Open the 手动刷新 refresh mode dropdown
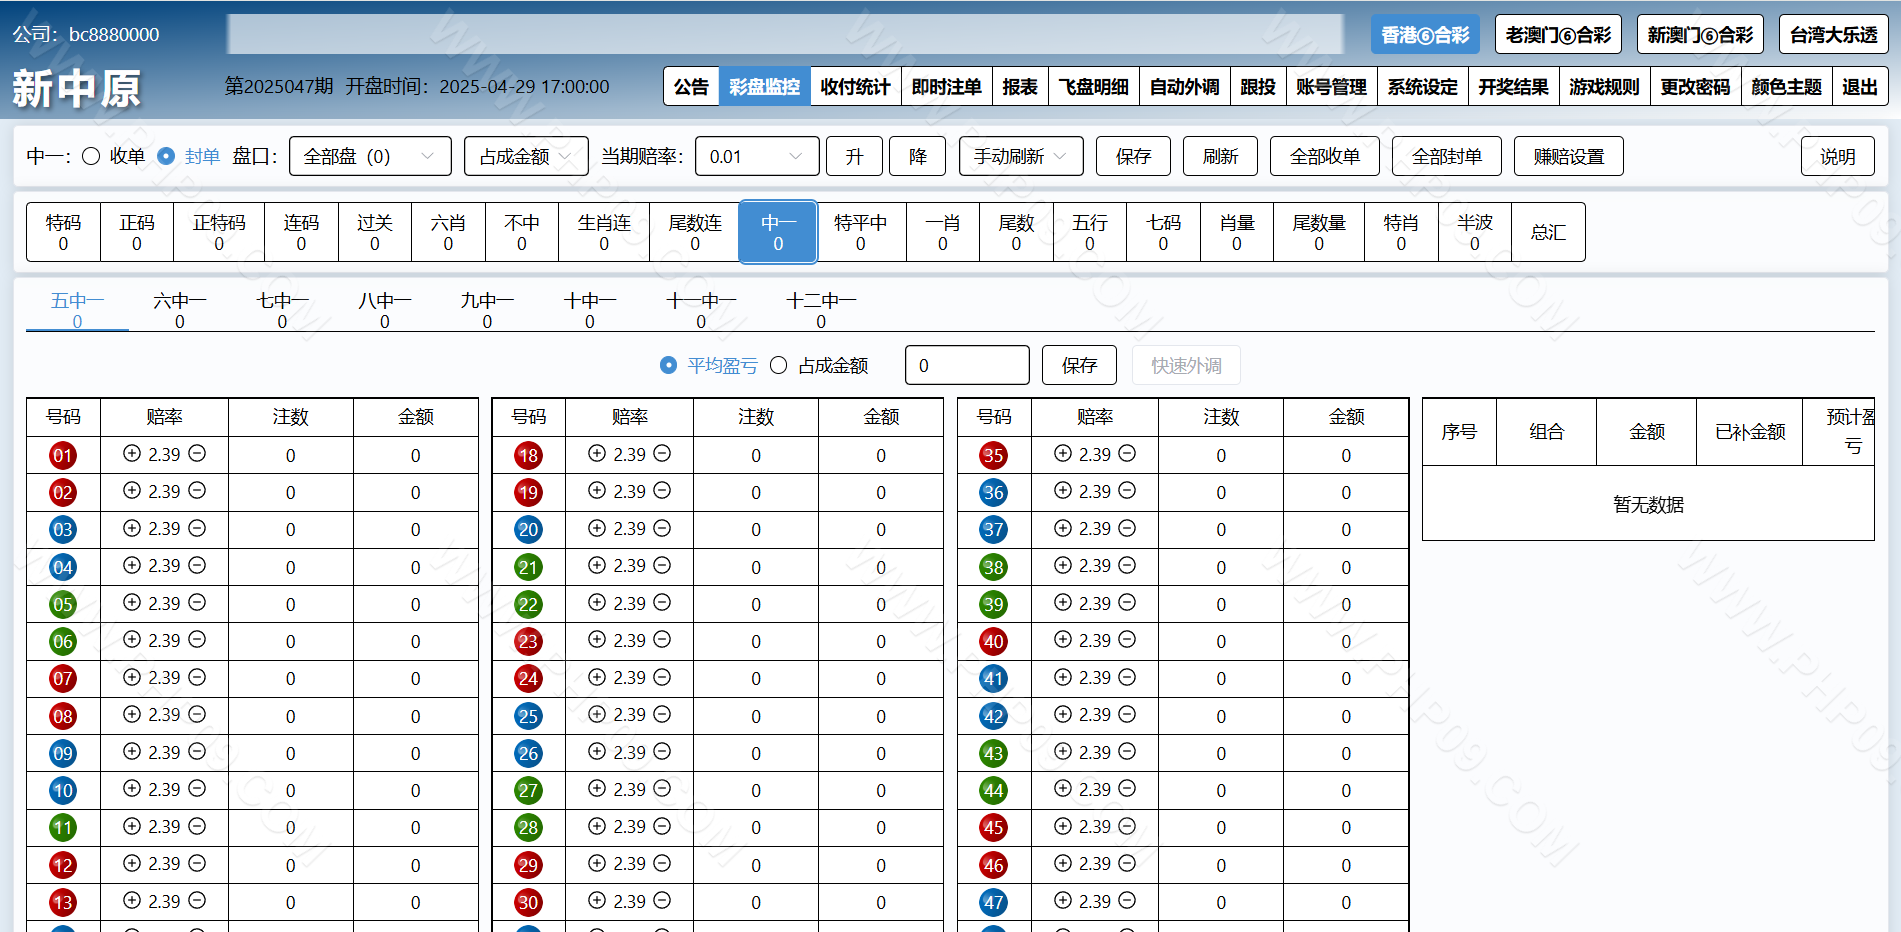The image size is (1901, 932). click(1020, 156)
